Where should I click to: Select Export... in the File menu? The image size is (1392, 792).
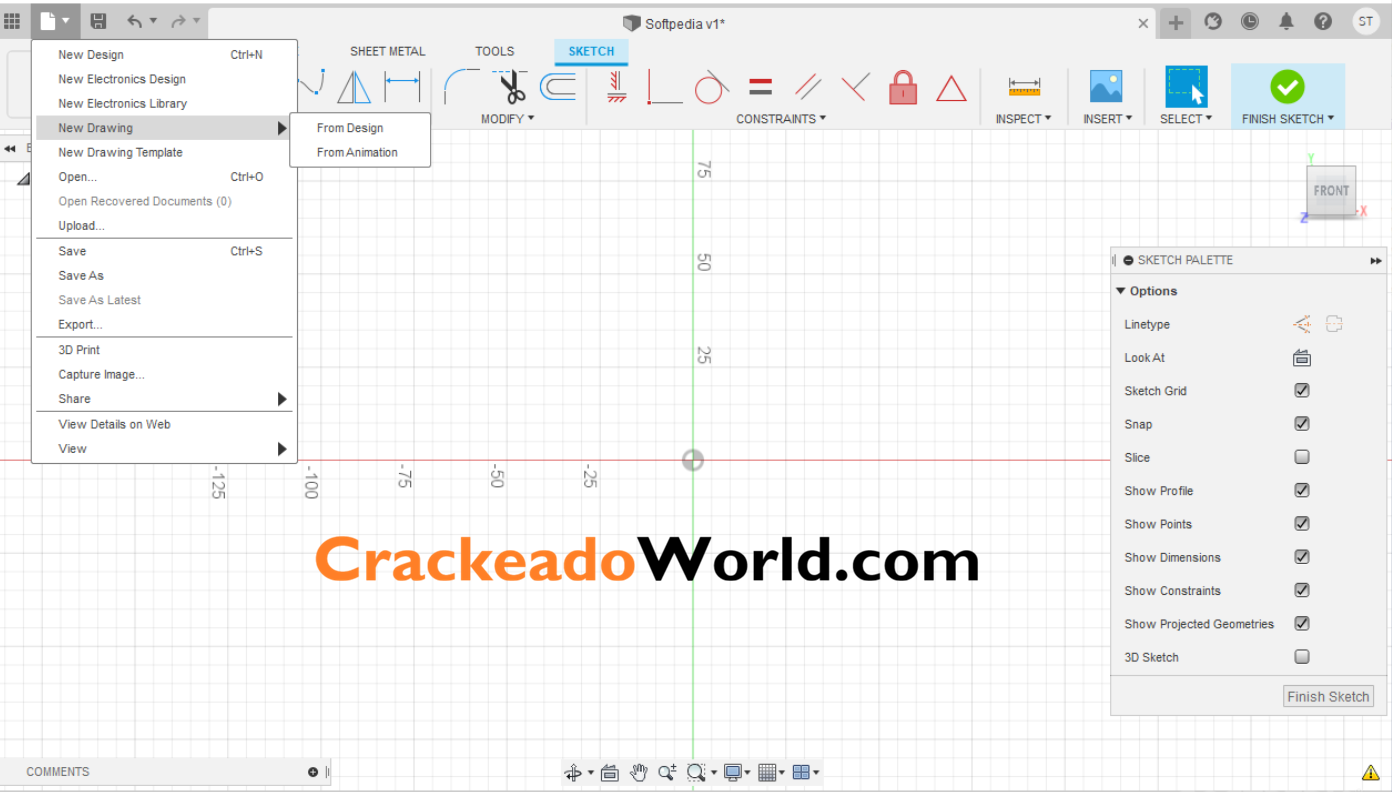(164, 325)
